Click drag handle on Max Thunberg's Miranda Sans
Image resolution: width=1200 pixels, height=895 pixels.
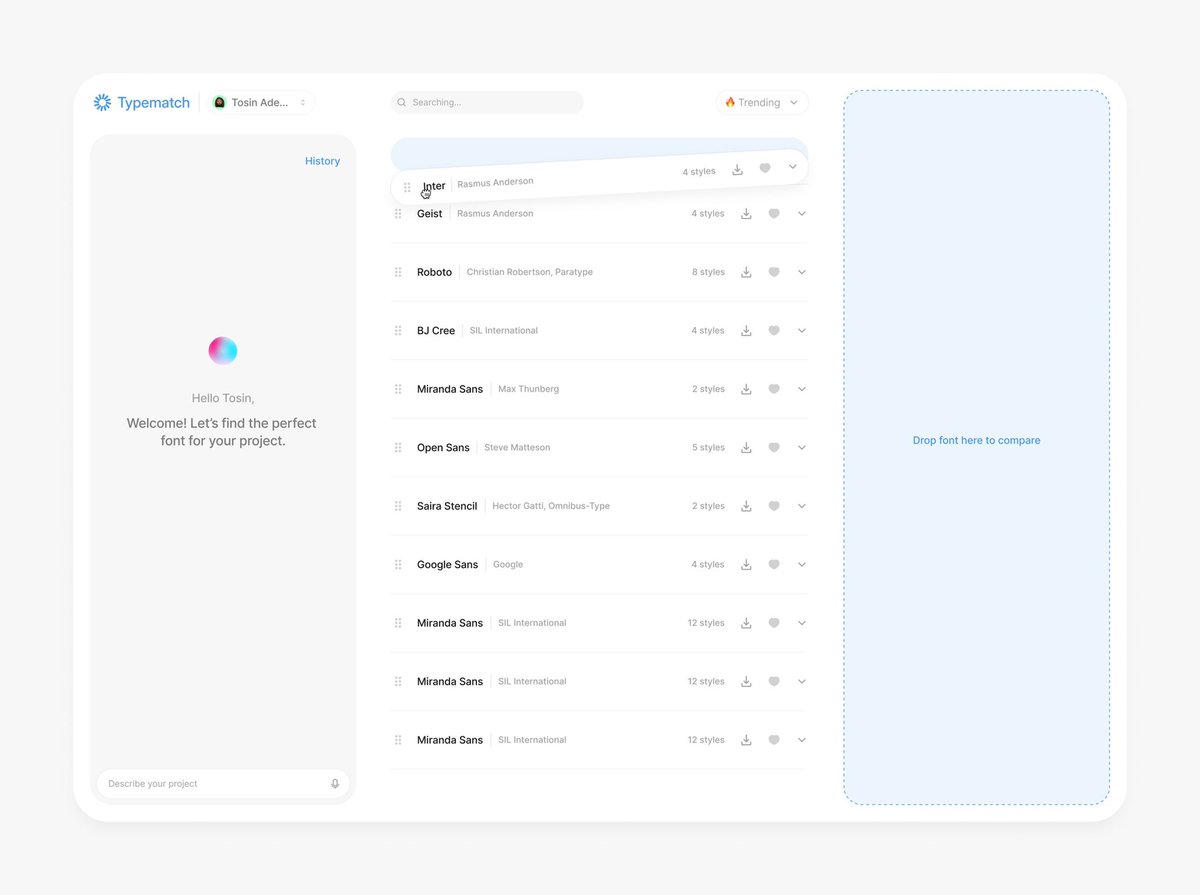398,389
